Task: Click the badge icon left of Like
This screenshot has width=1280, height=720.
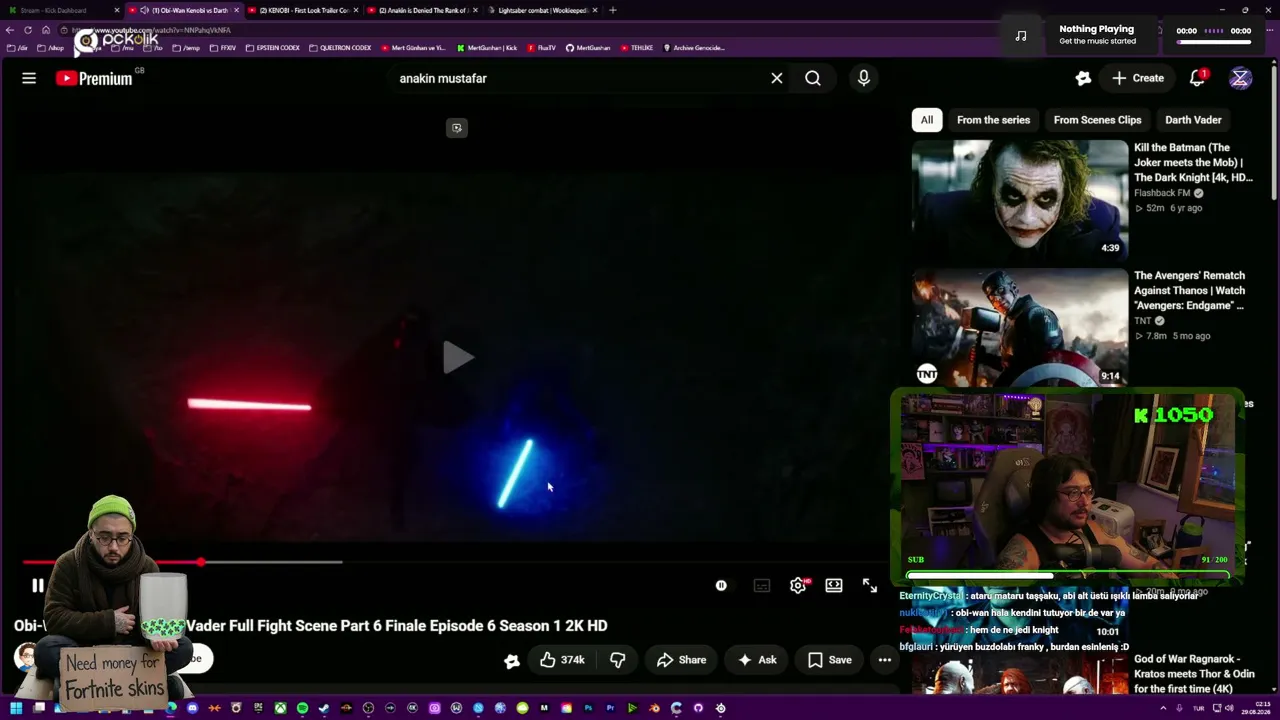Action: pyautogui.click(x=512, y=660)
